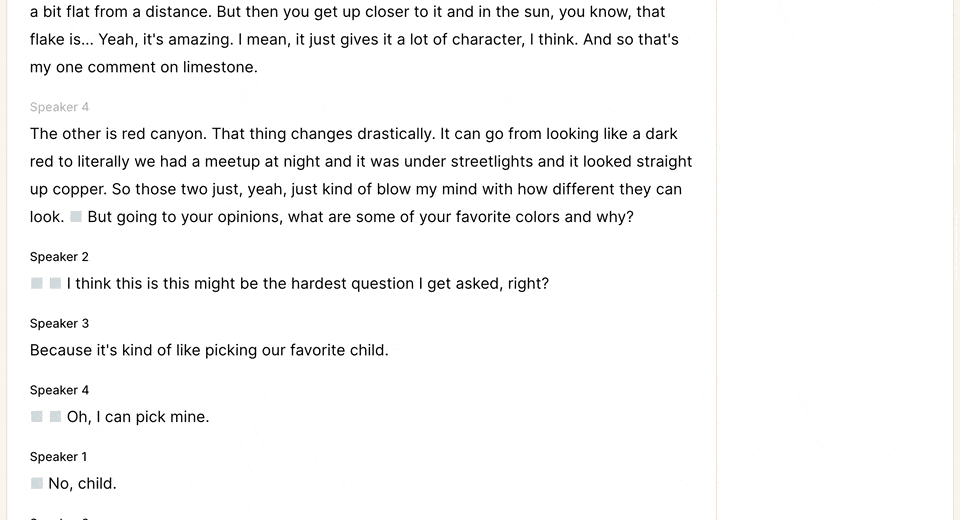Click the text "Oh, I can pick mine."

[138, 417]
